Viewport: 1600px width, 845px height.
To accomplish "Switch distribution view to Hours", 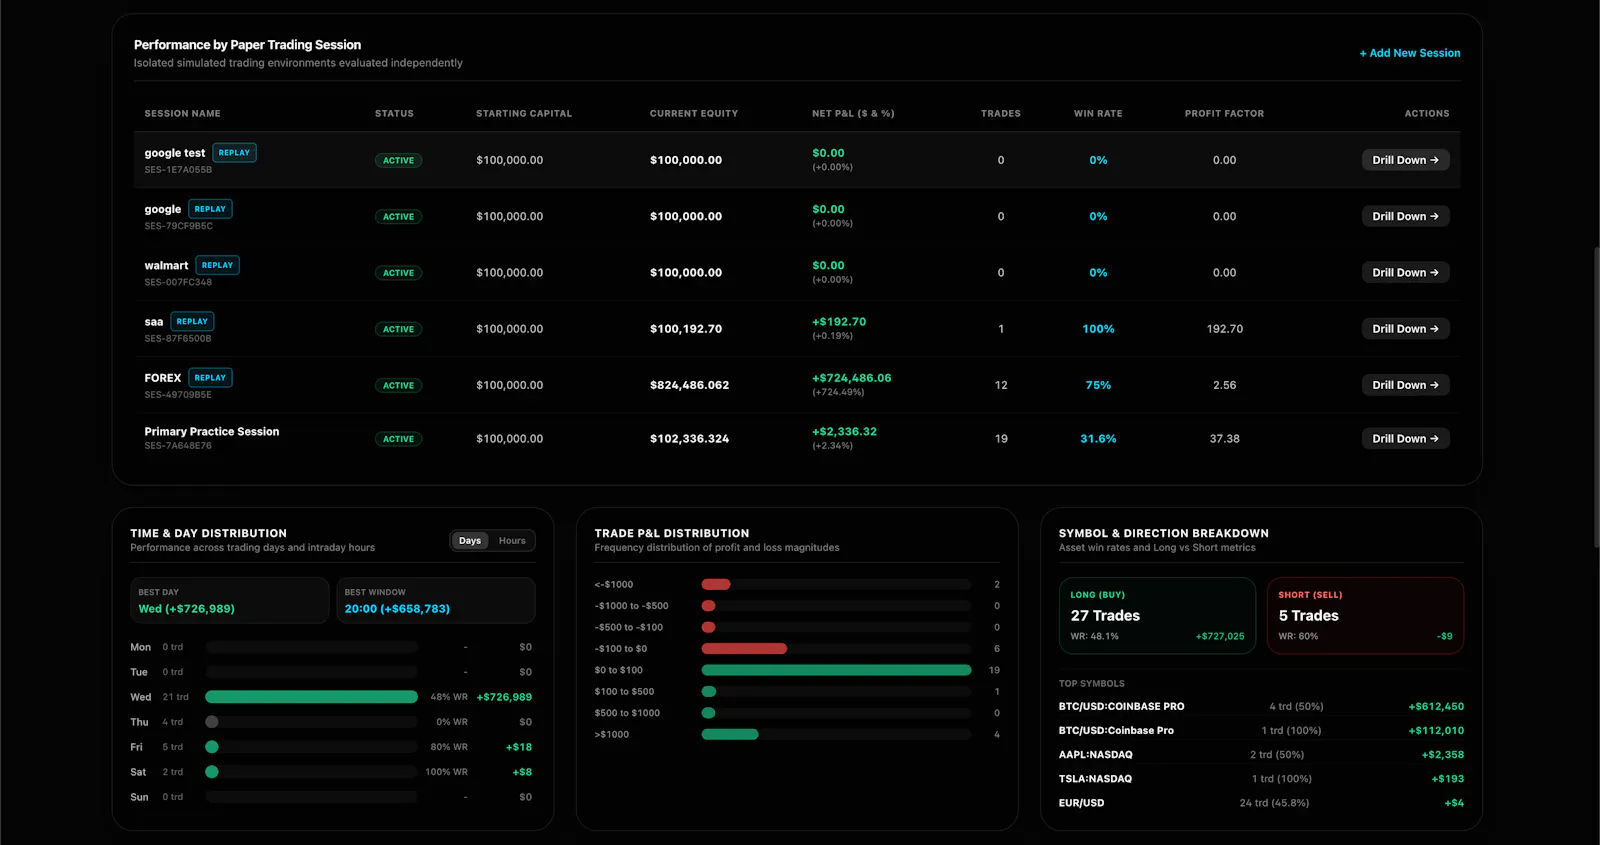I will coord(512,541).
